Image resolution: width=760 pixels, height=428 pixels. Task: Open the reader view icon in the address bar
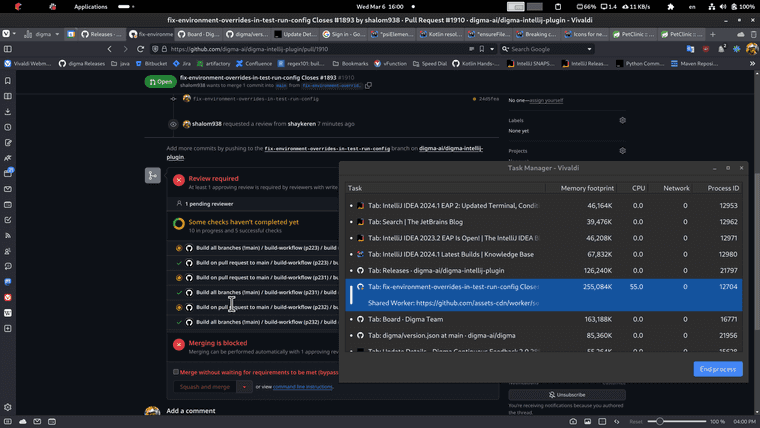472,49
